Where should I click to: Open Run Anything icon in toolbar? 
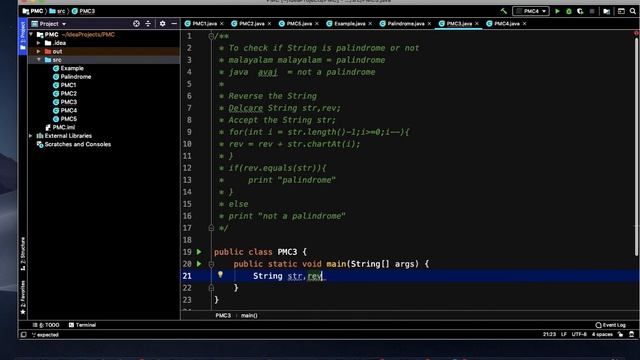click(621, 11)
